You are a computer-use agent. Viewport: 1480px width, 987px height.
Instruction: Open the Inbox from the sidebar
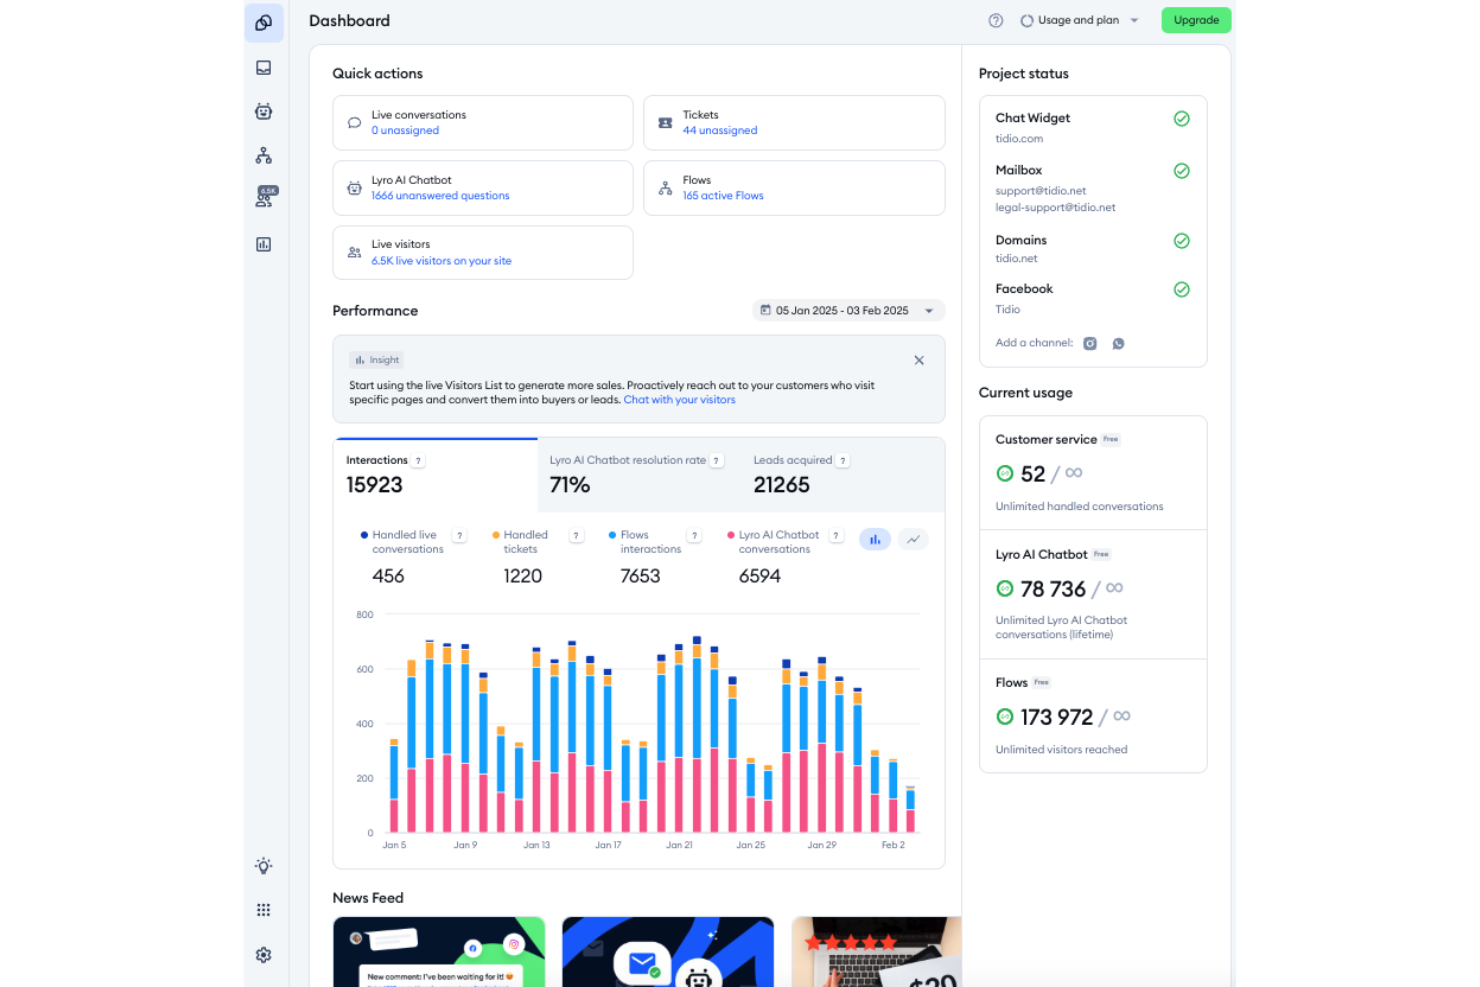[x=263, y=68]
